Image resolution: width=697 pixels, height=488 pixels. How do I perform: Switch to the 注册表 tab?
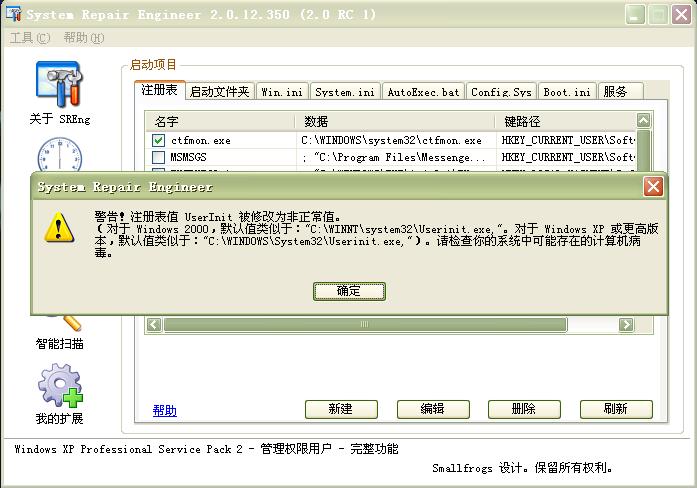159,90
